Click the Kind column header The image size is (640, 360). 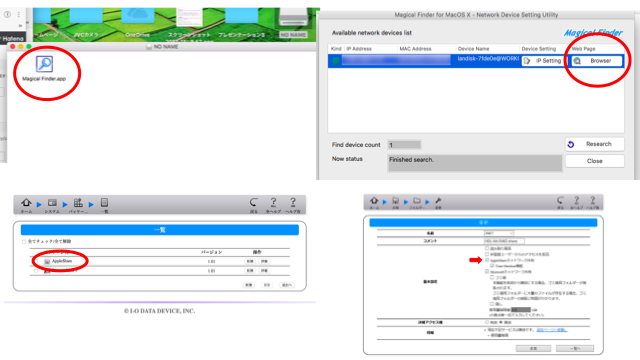(x=336, y=49)
